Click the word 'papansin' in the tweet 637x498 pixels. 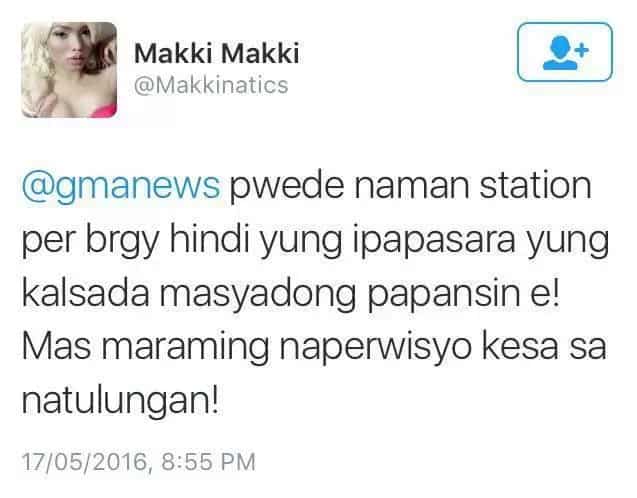pyautogui.click(x=444, y=295)
